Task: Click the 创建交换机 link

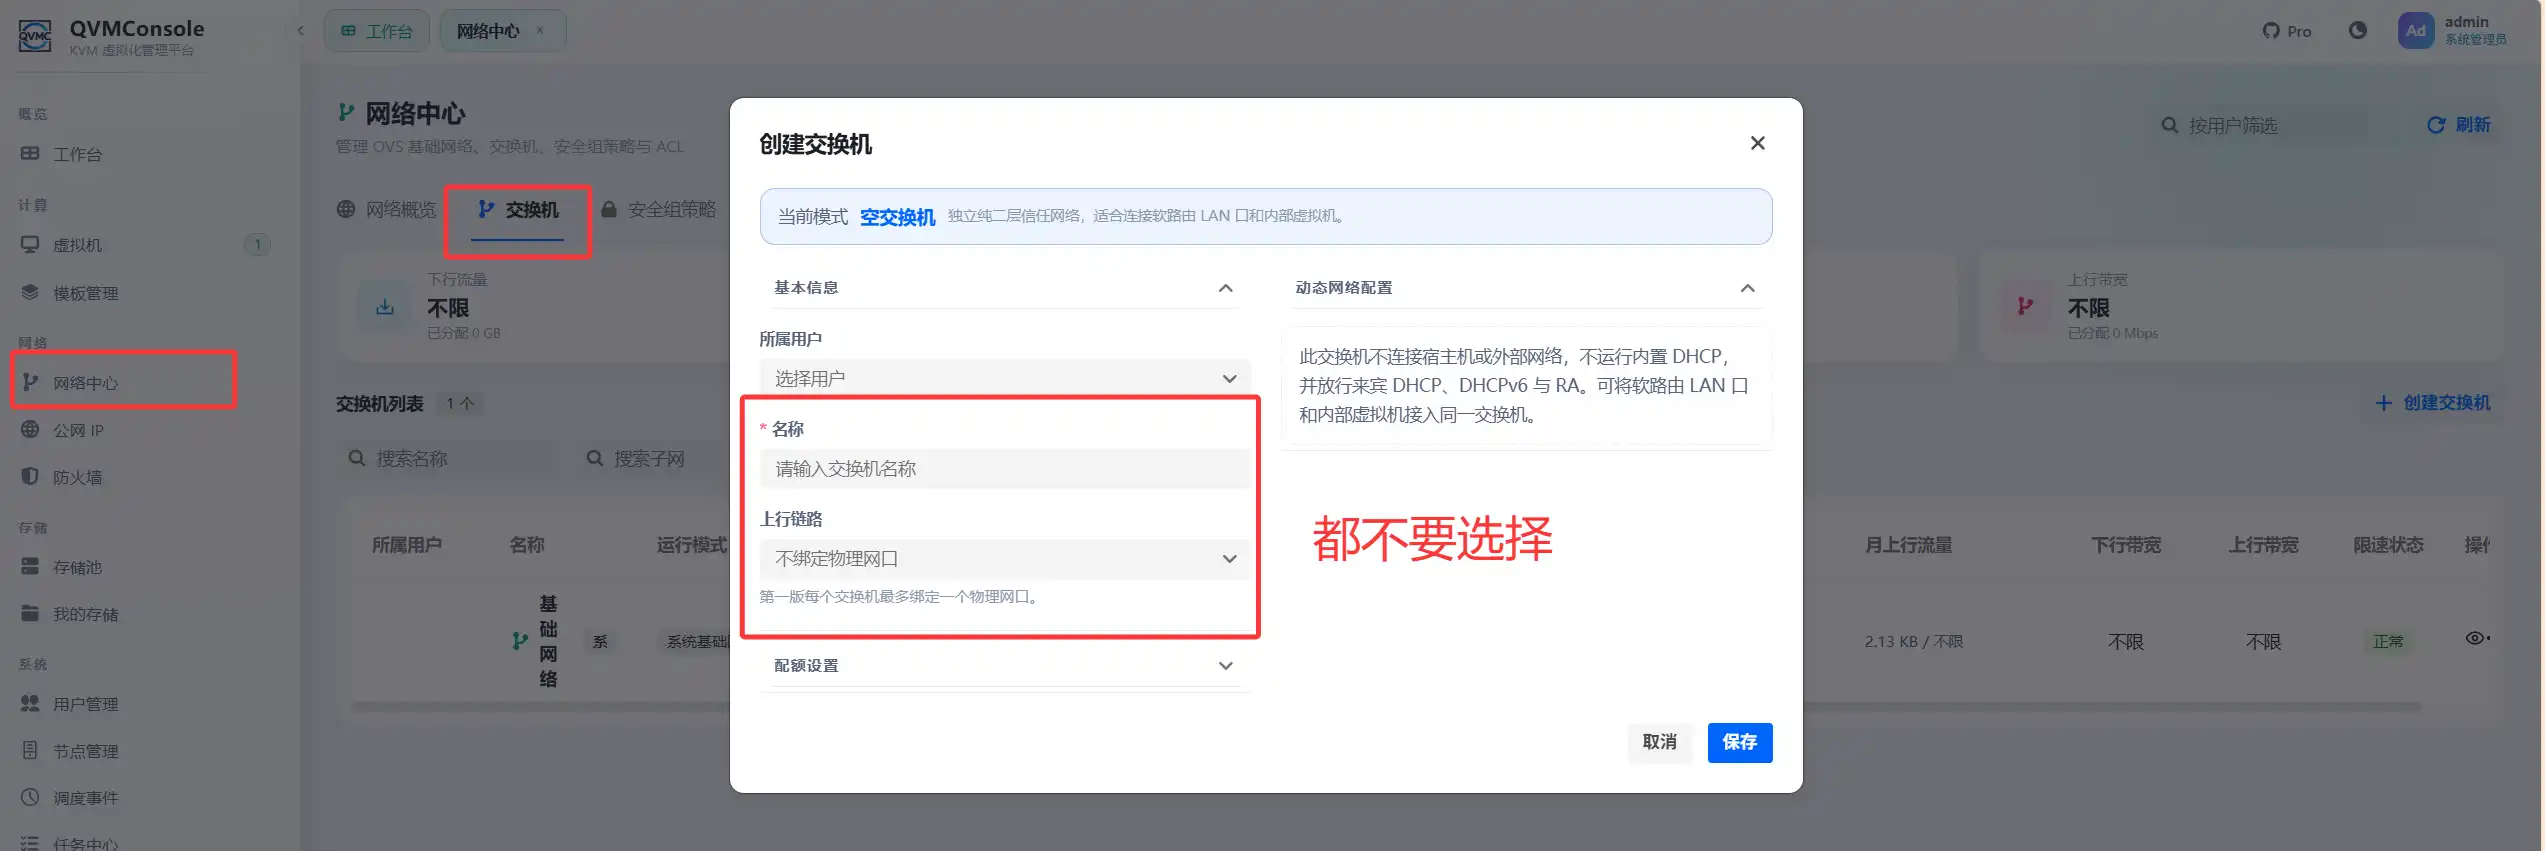Action: (2433, 403)
